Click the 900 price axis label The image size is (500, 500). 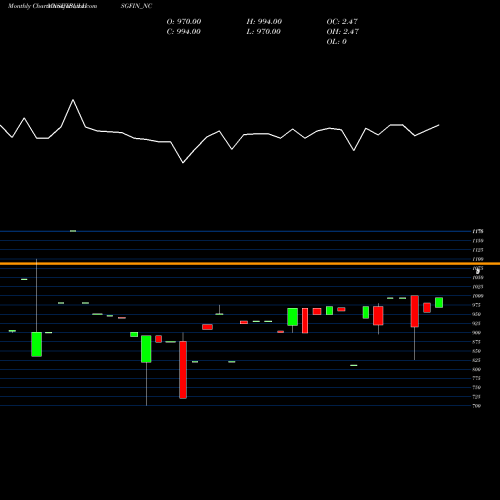pos(477,332)
